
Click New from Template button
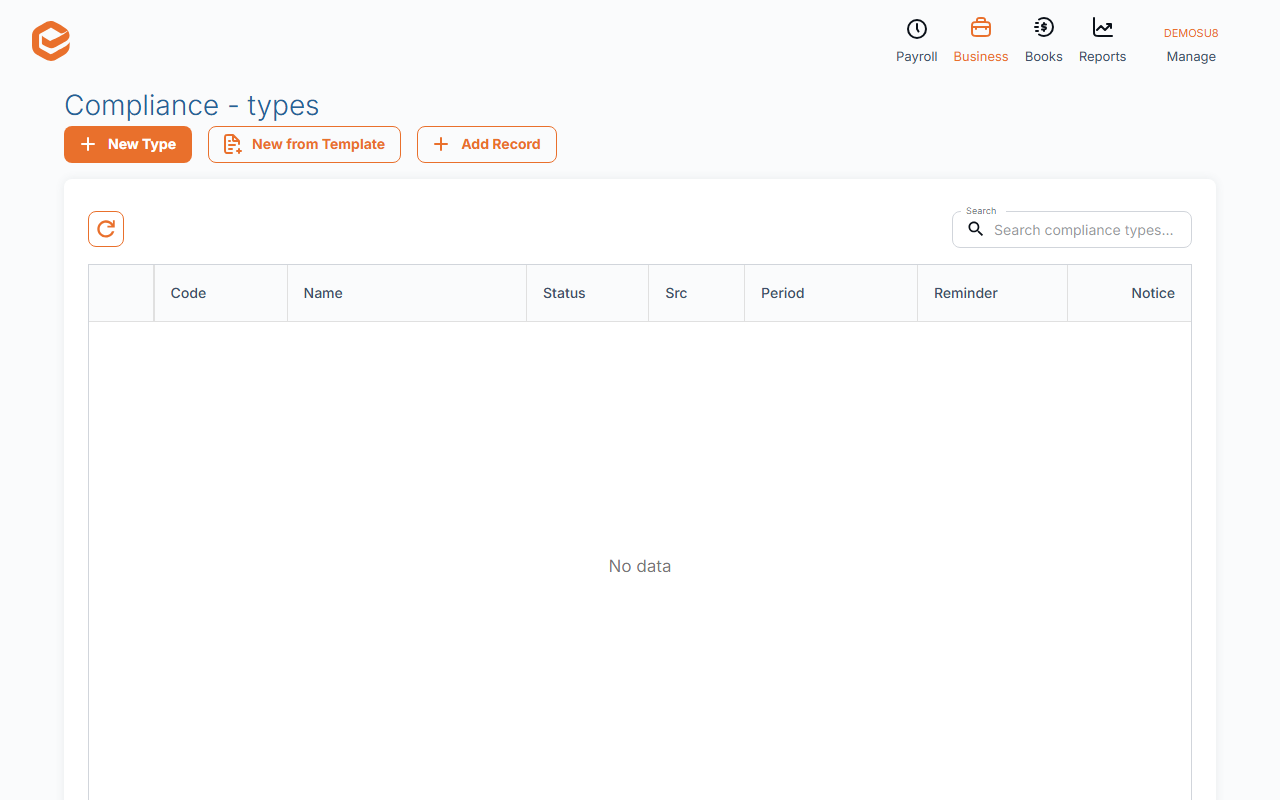[304, 144]
